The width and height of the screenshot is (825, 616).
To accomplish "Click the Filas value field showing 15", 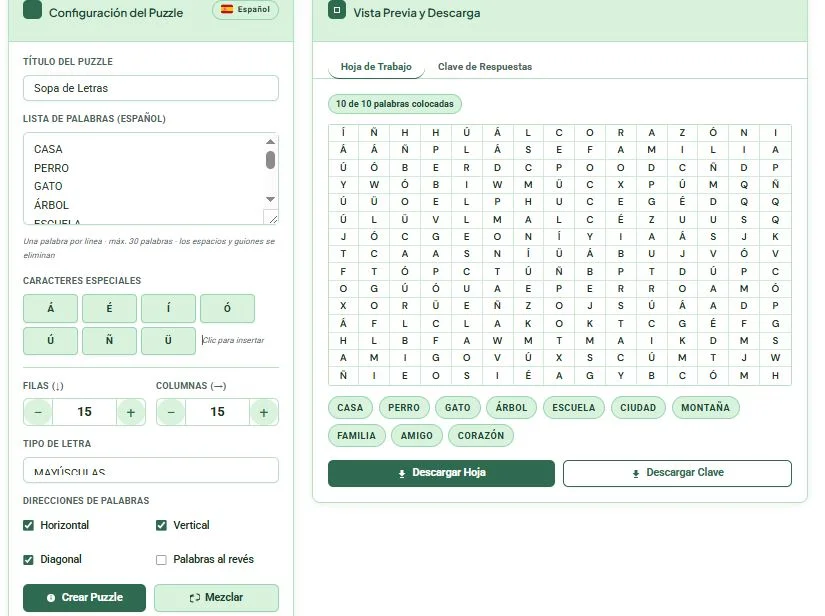I will (x=84, y=412).
